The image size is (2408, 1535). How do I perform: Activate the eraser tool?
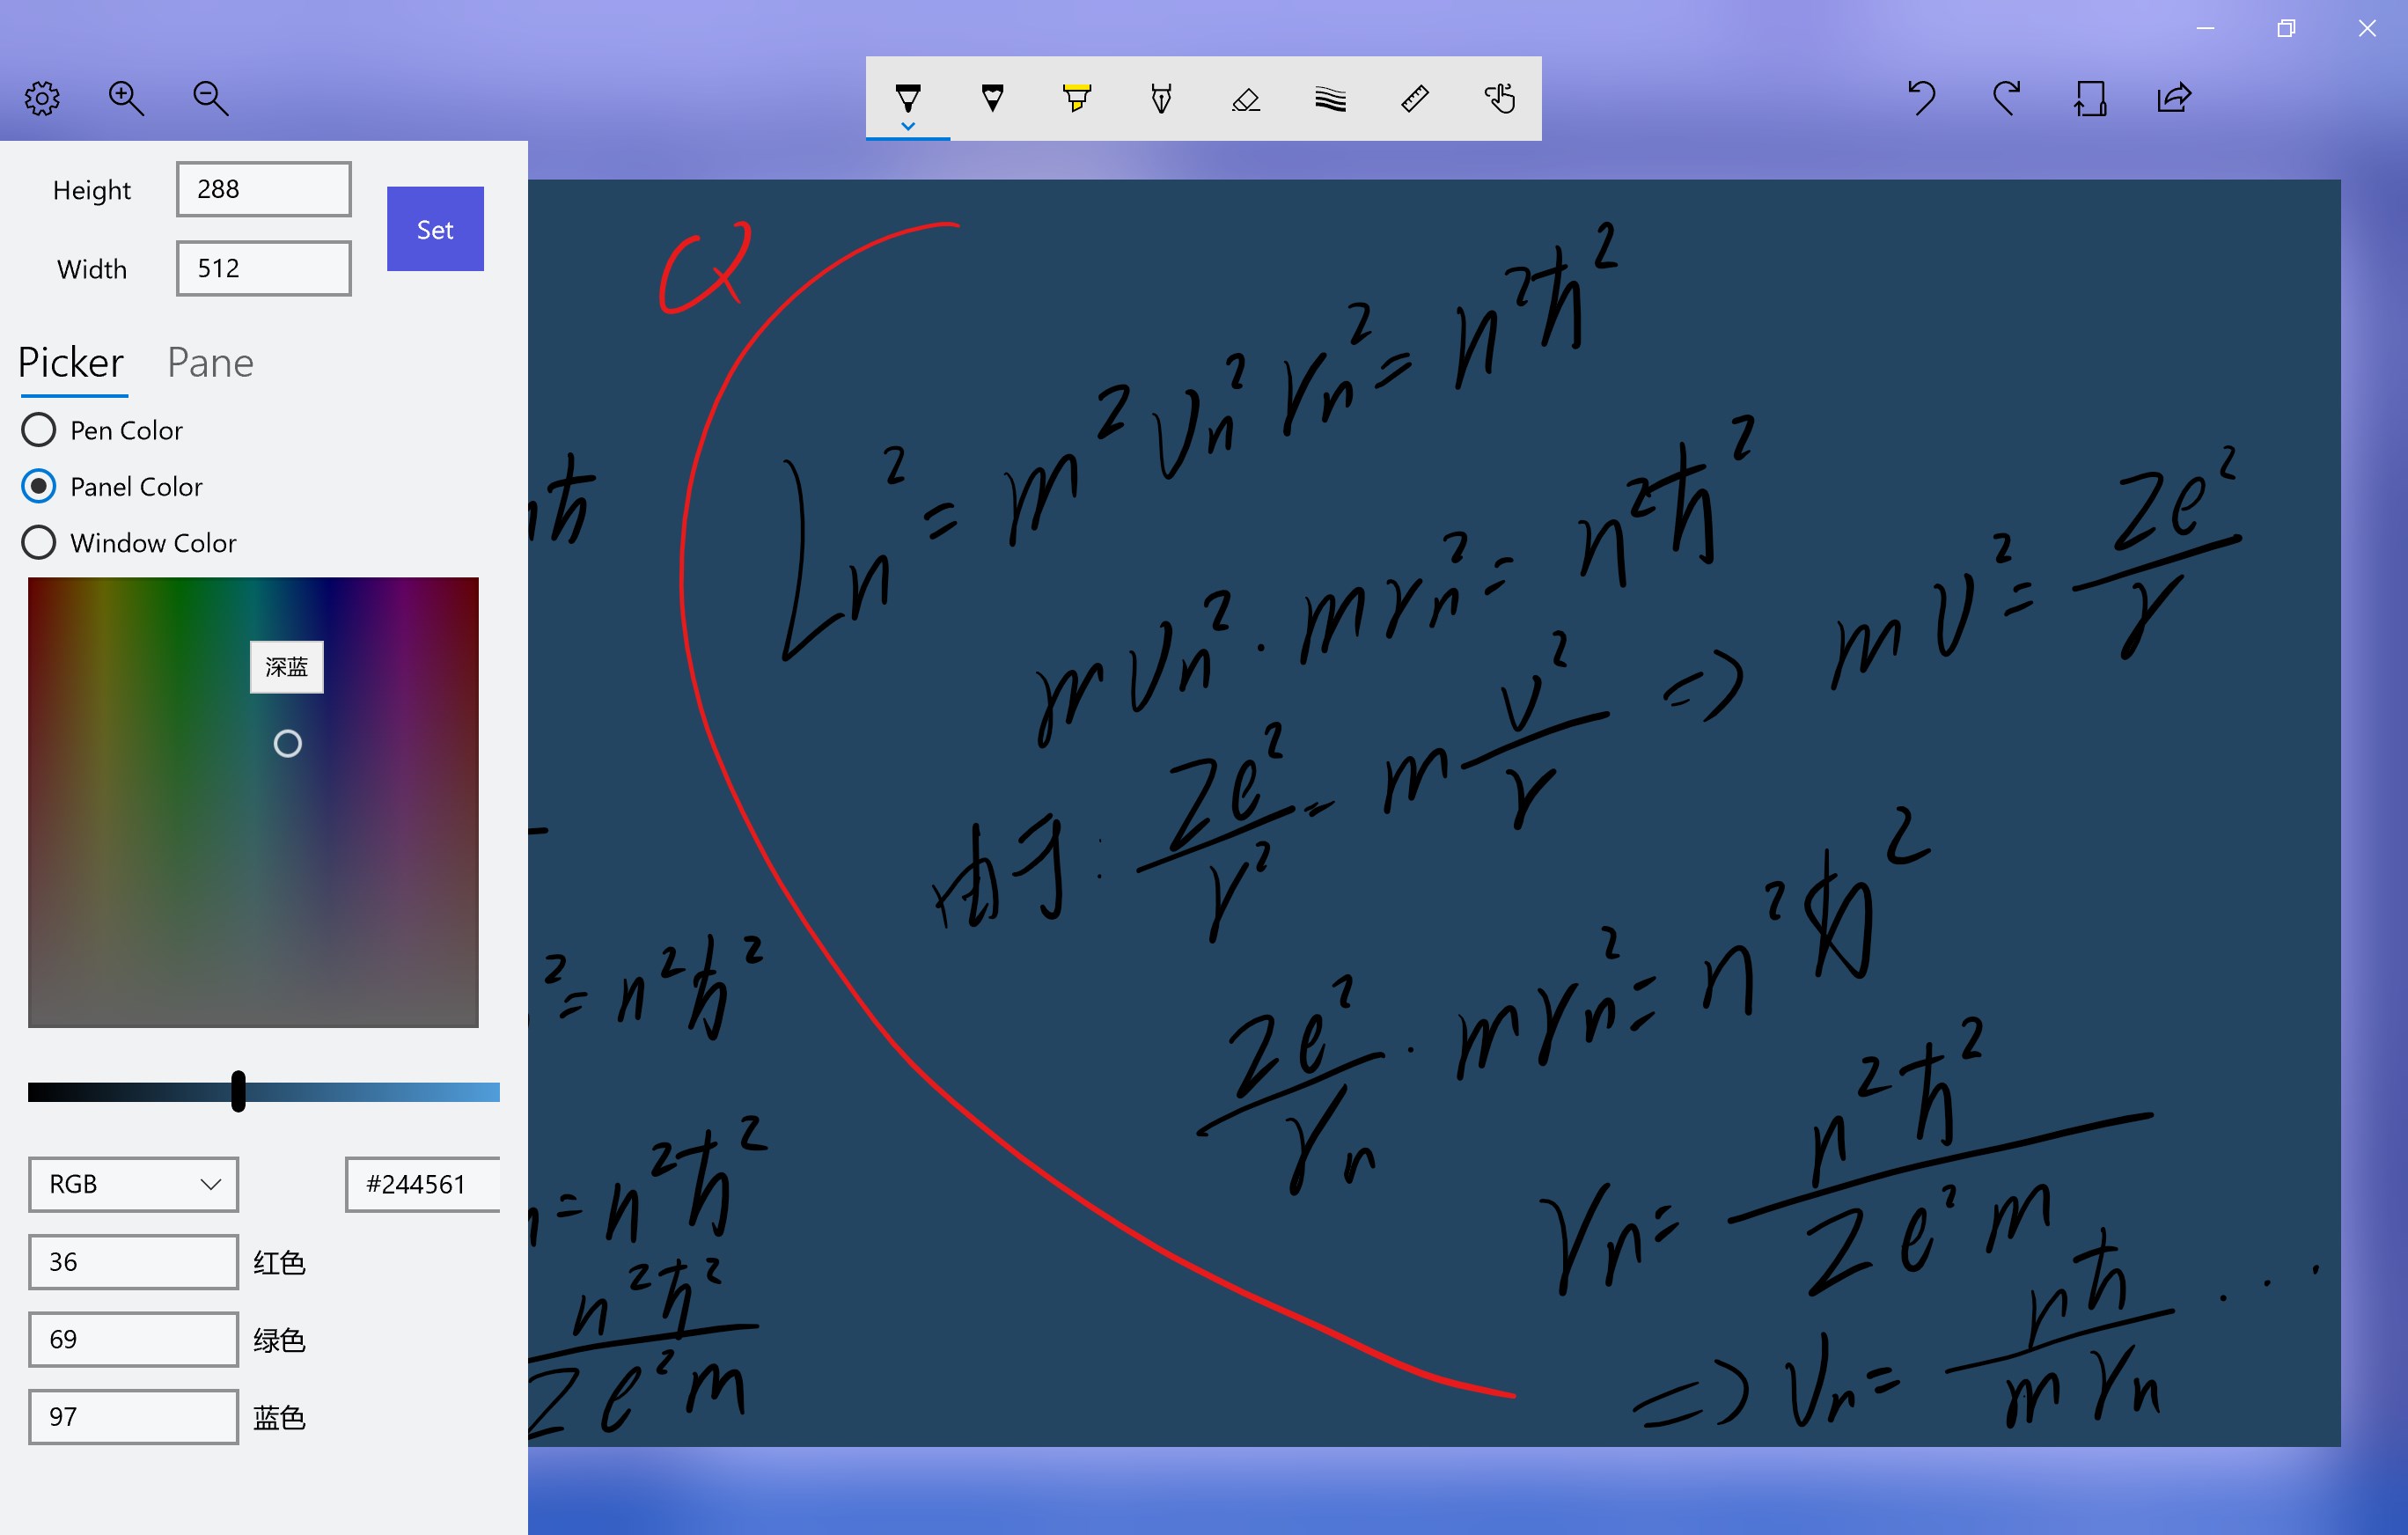pyautogui.click(x=1245, y=98)
